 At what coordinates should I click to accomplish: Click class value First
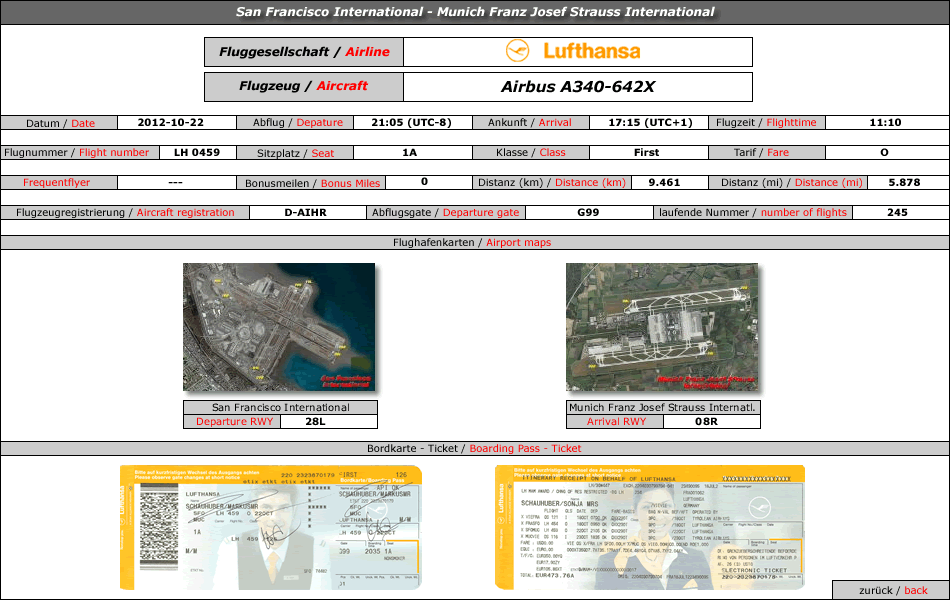646,152
